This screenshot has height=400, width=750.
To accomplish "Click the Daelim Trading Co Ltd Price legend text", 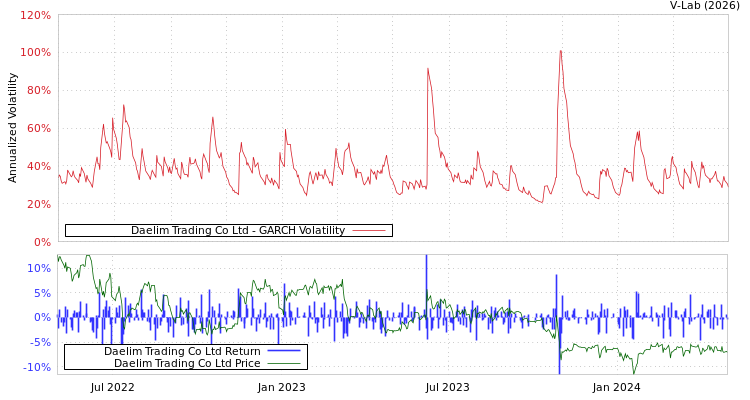I will [x=187, y=364].
